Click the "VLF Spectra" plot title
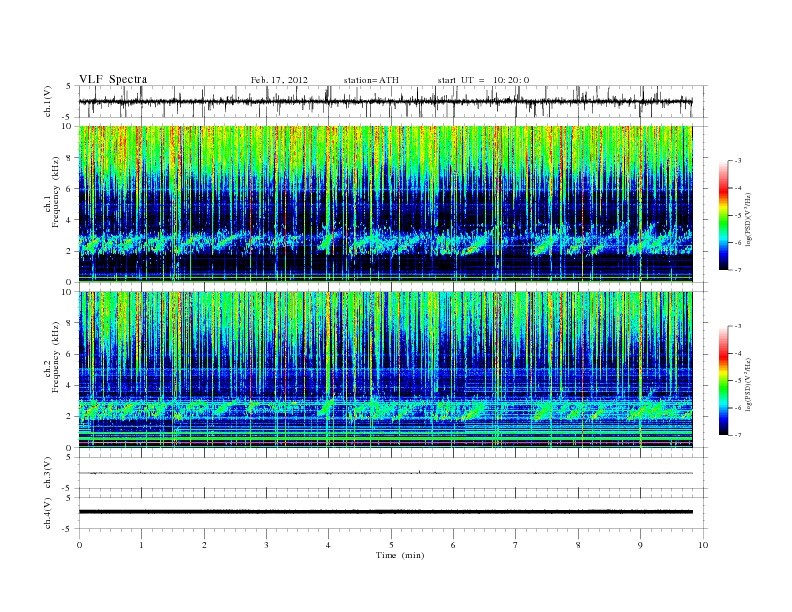 [113, 79]
